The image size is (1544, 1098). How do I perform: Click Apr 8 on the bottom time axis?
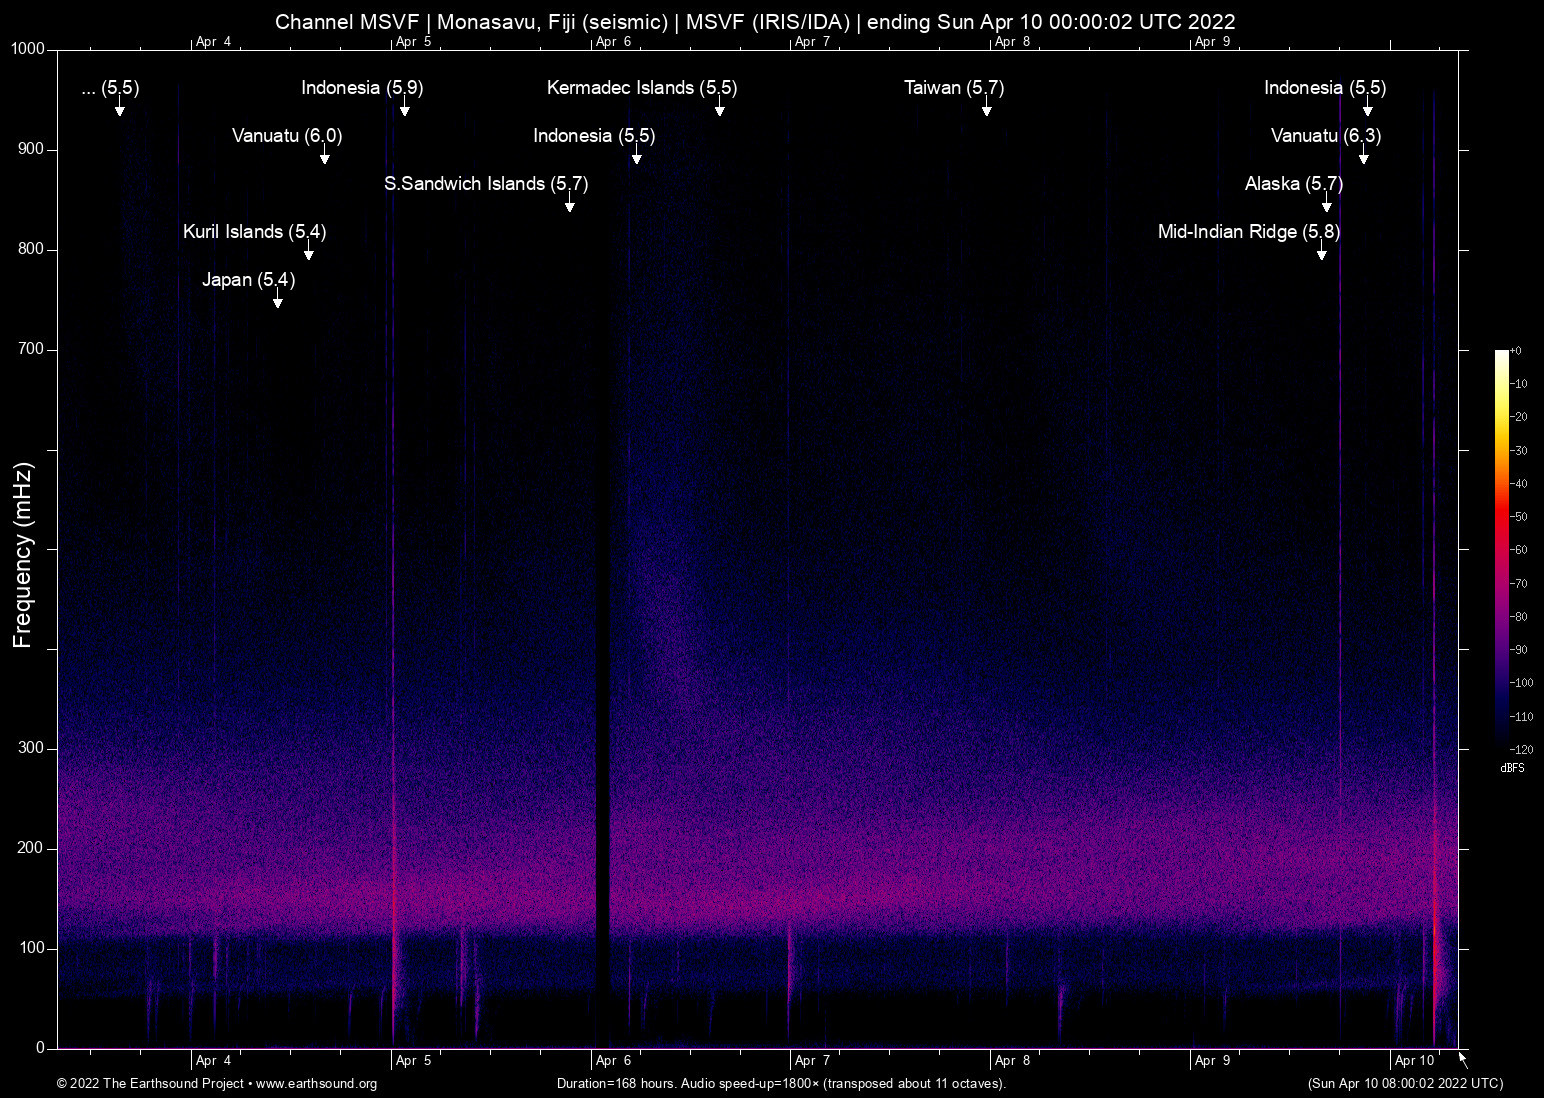[1013, 1061]
